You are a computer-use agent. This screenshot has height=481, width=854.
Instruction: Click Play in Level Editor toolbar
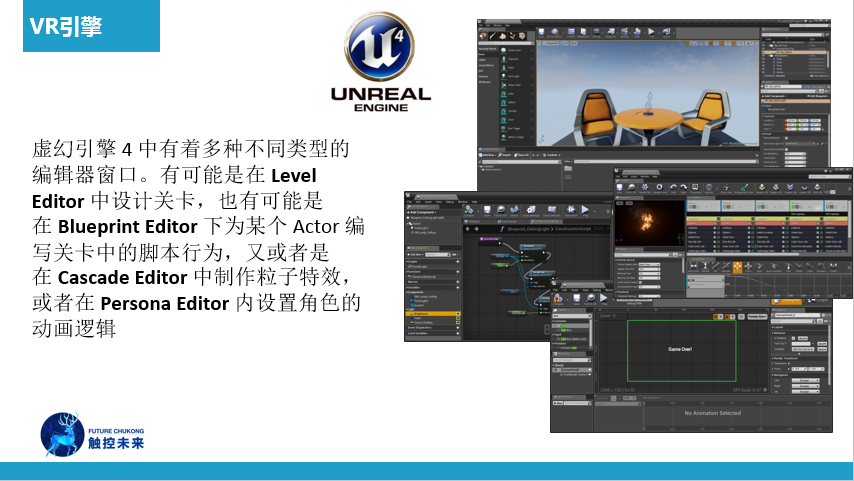tap(651, 33)
